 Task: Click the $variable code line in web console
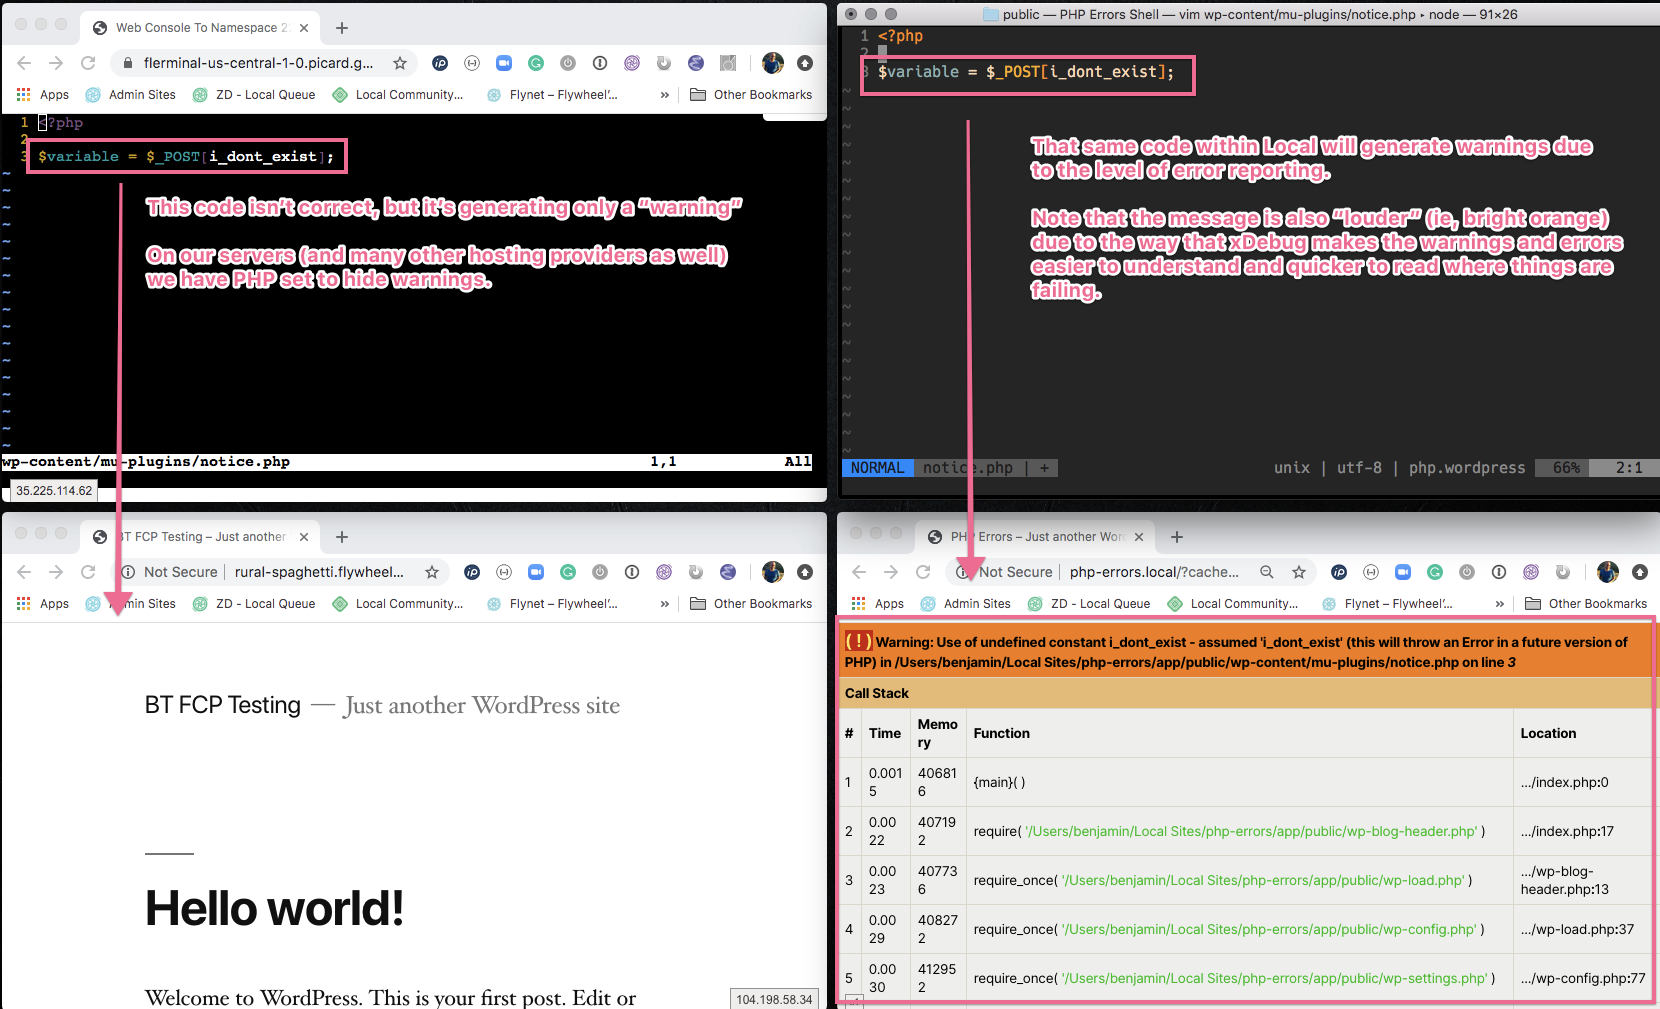coord(186,156)
